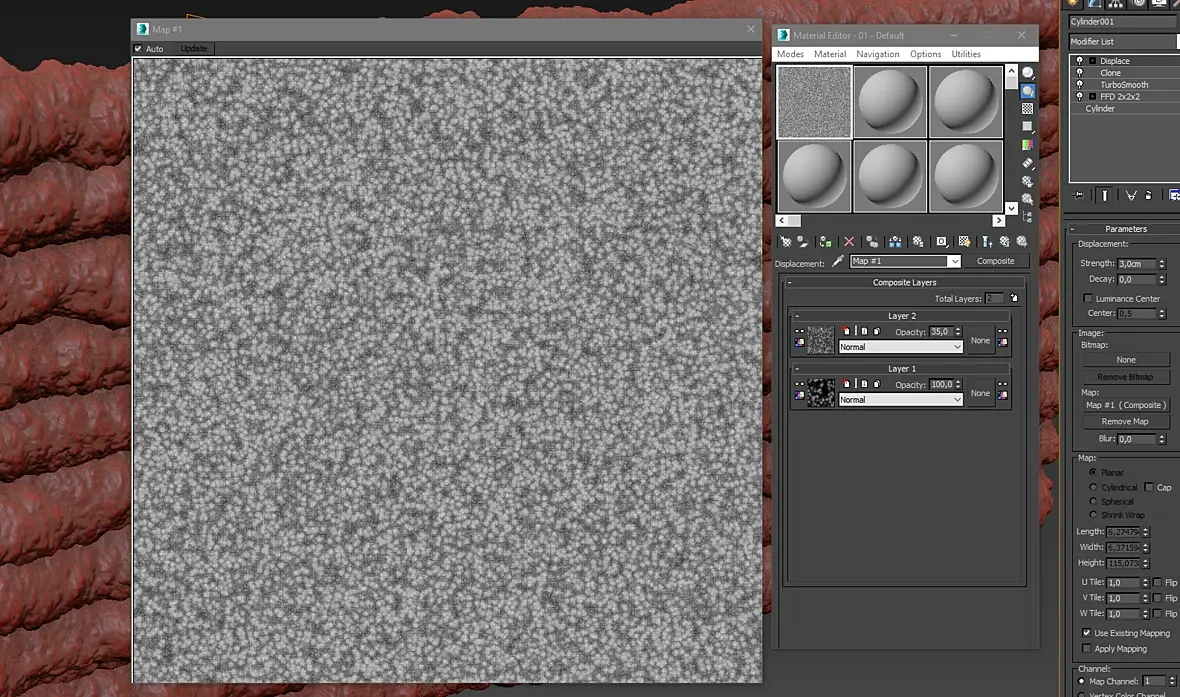
Task: Click Layer 1 mask None button
Action: (980, 393)
